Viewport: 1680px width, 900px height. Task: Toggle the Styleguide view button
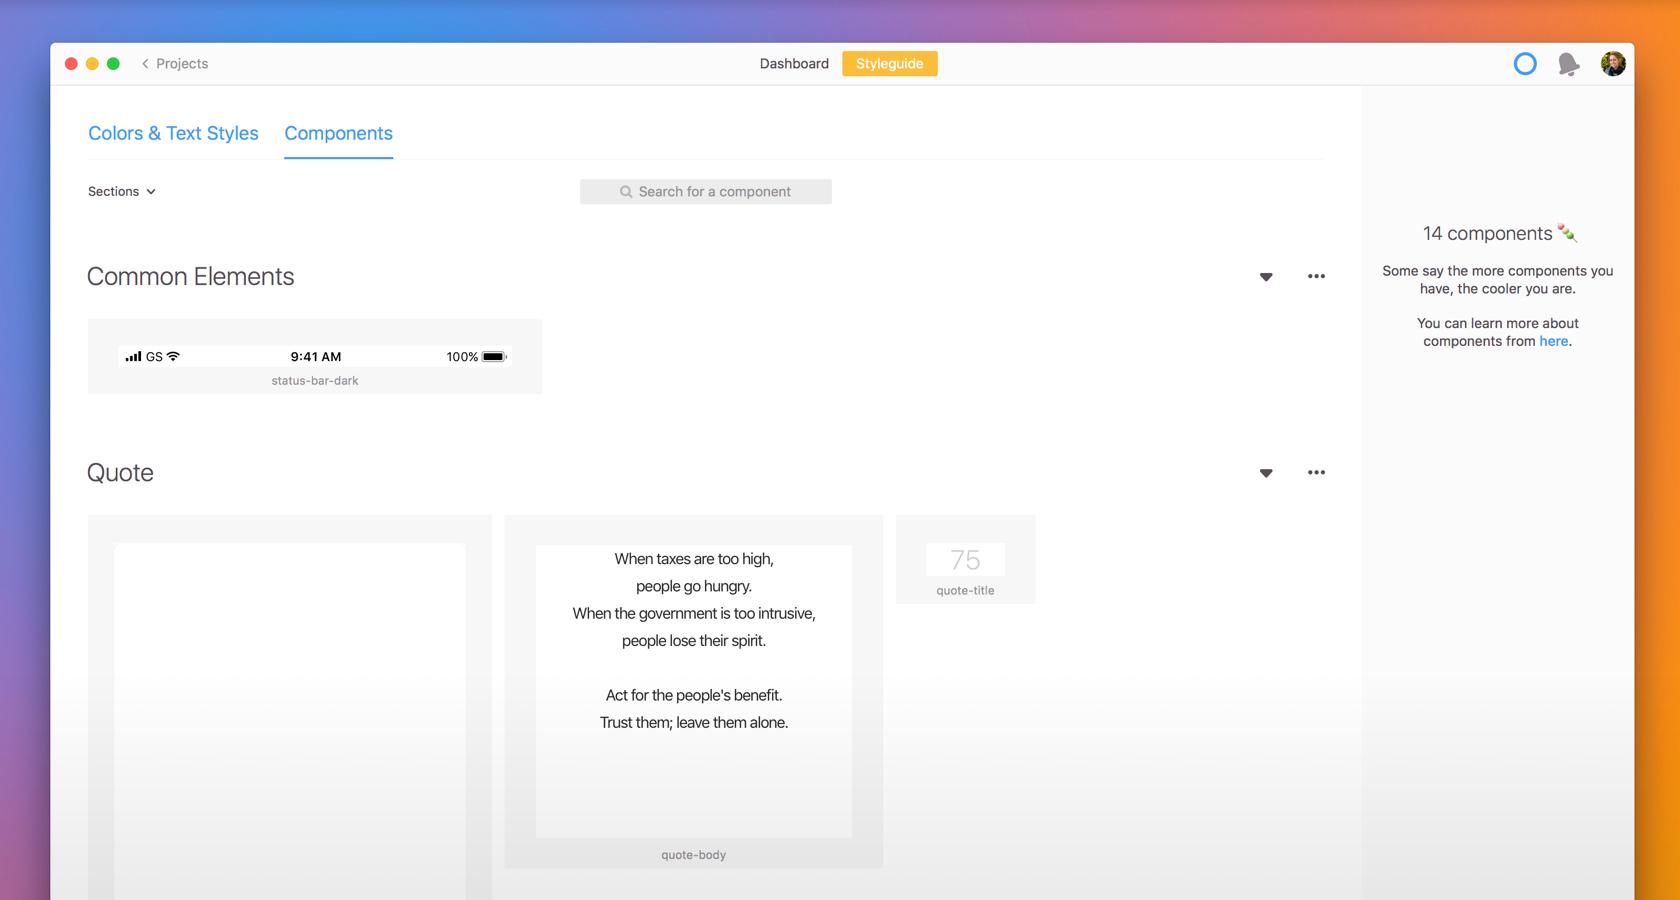tap(889, 63)
